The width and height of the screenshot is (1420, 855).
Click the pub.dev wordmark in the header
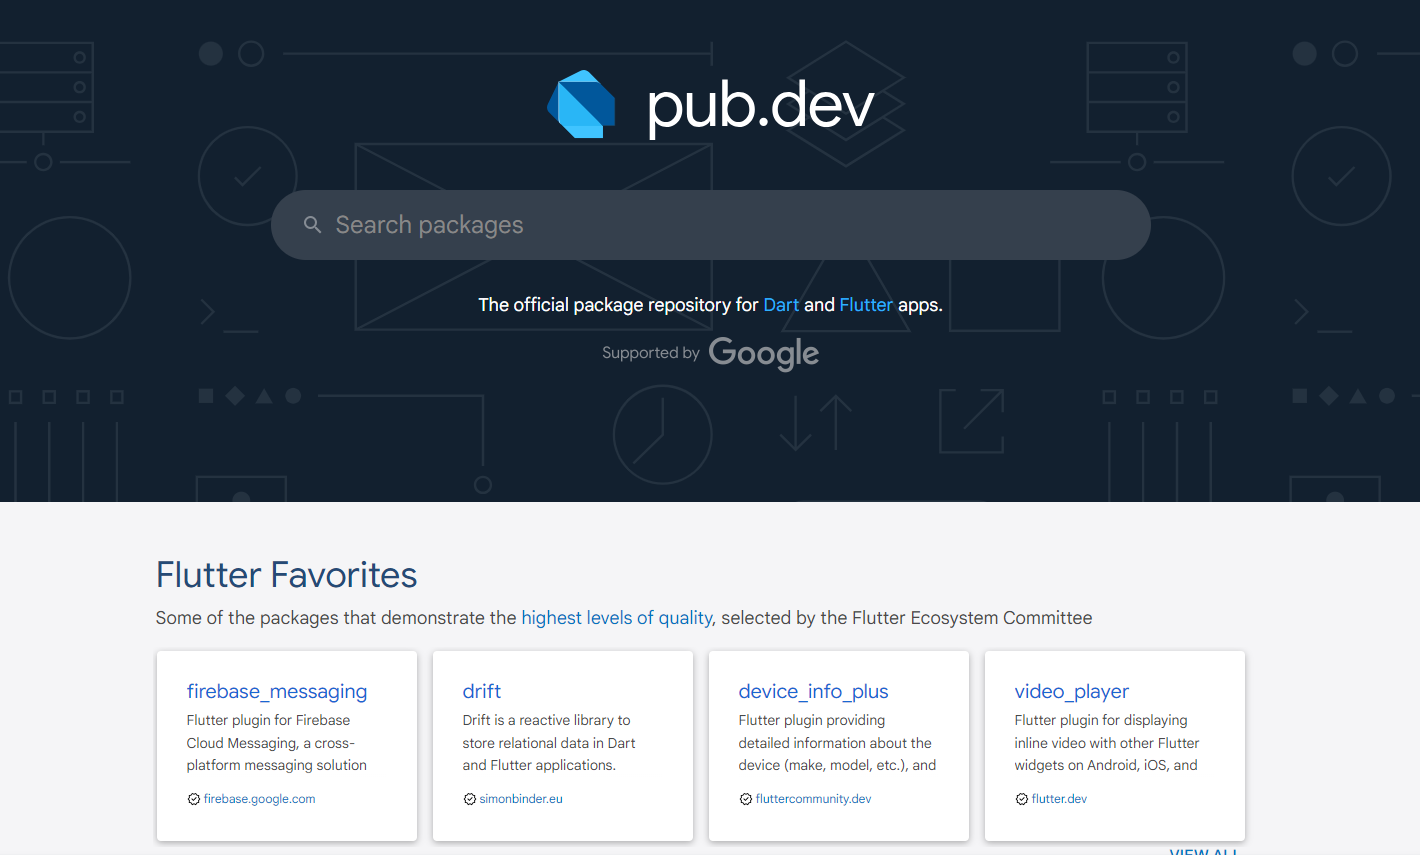(761, 105)
